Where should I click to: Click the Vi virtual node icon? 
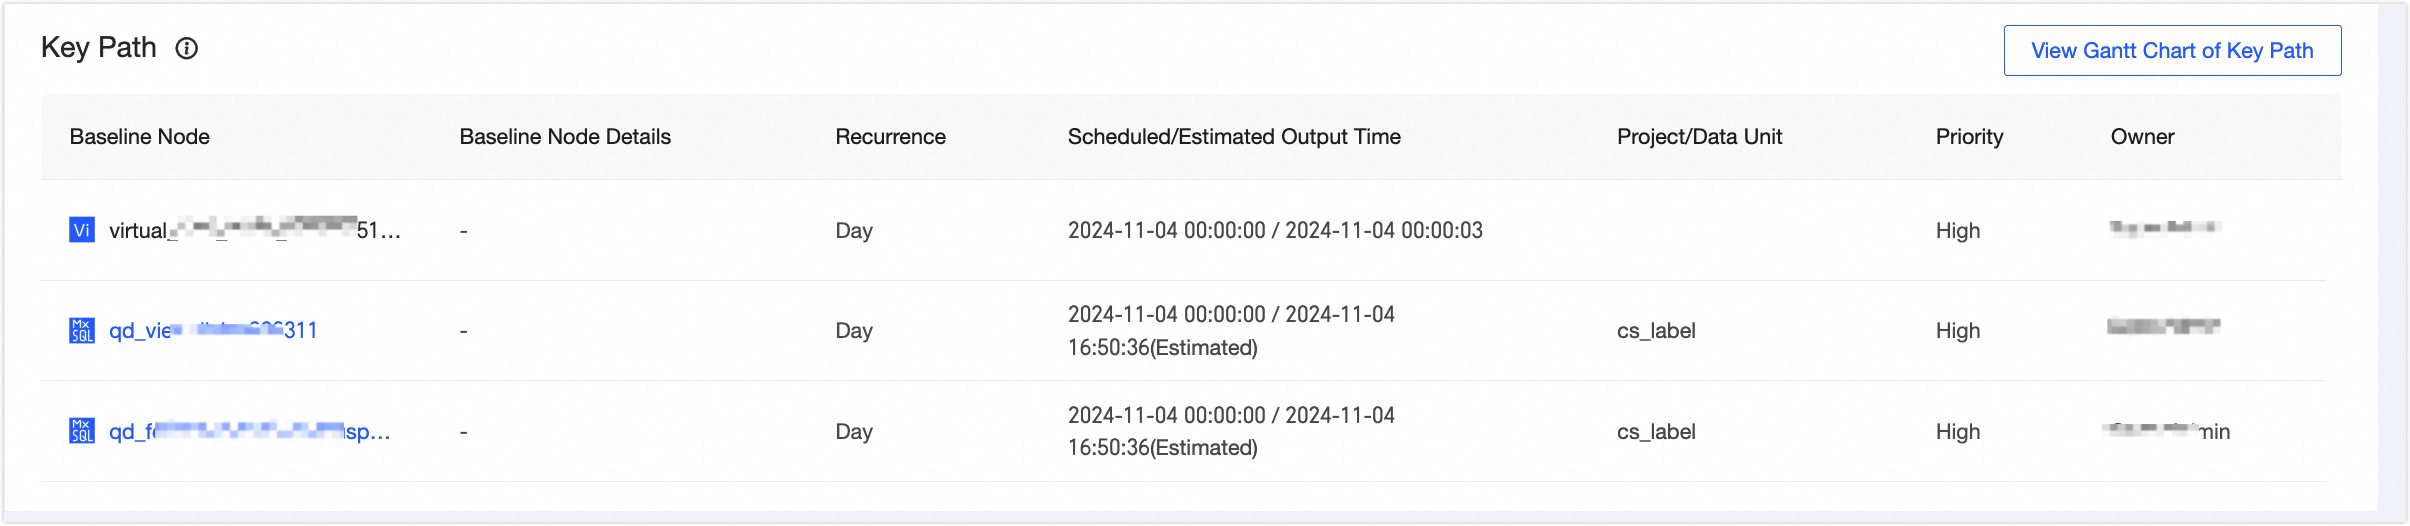(82, 230)
